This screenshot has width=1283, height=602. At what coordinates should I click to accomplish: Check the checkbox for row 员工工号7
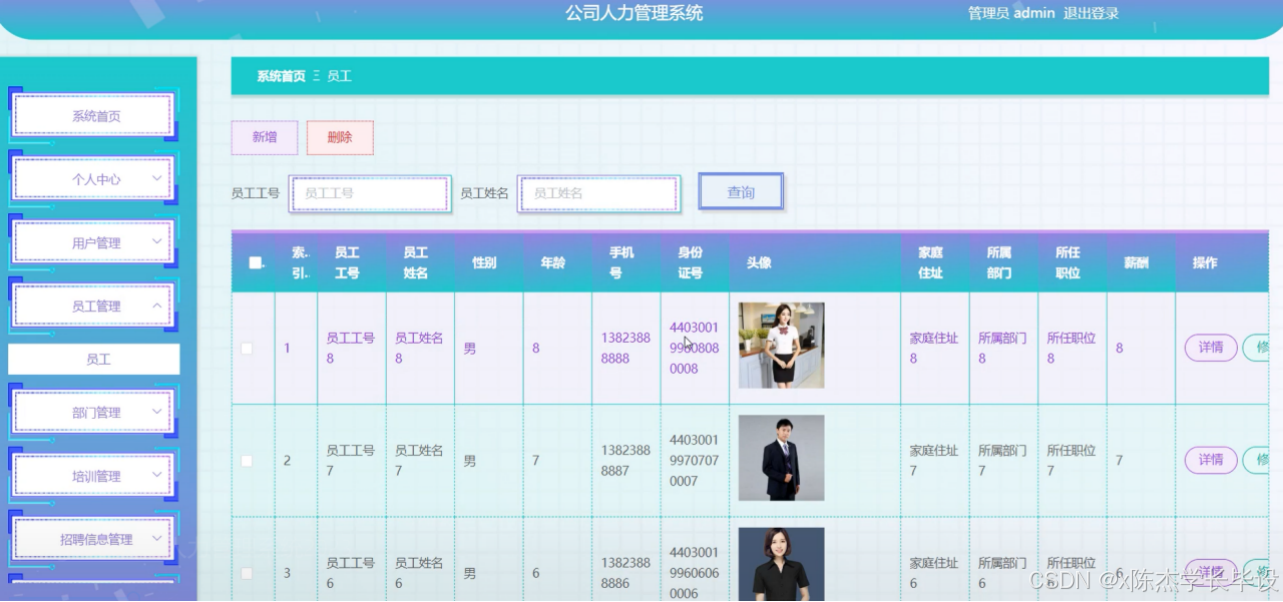click(247, 461)
